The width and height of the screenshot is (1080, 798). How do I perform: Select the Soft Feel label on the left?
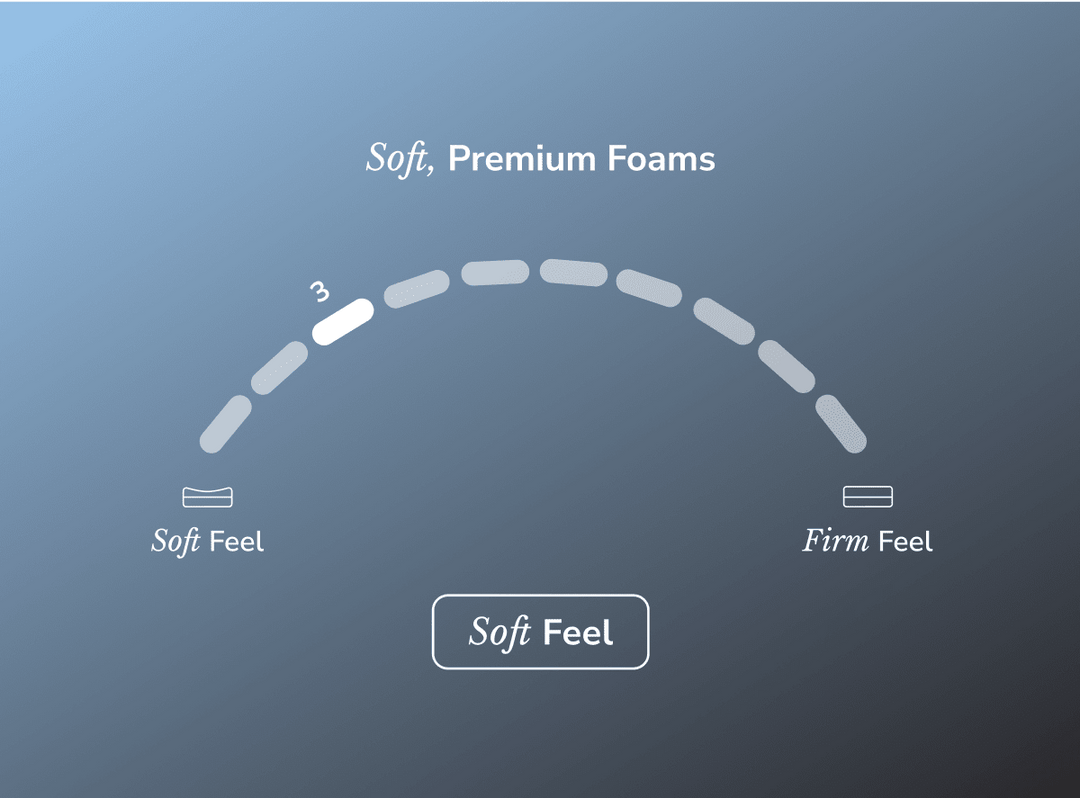click(x=207, y=540)
